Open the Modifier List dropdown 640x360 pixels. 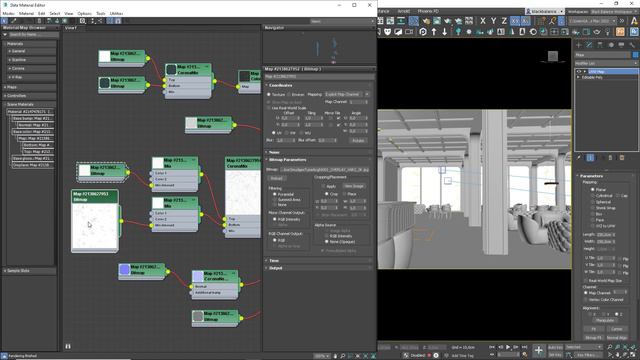[x=606, y=64]
